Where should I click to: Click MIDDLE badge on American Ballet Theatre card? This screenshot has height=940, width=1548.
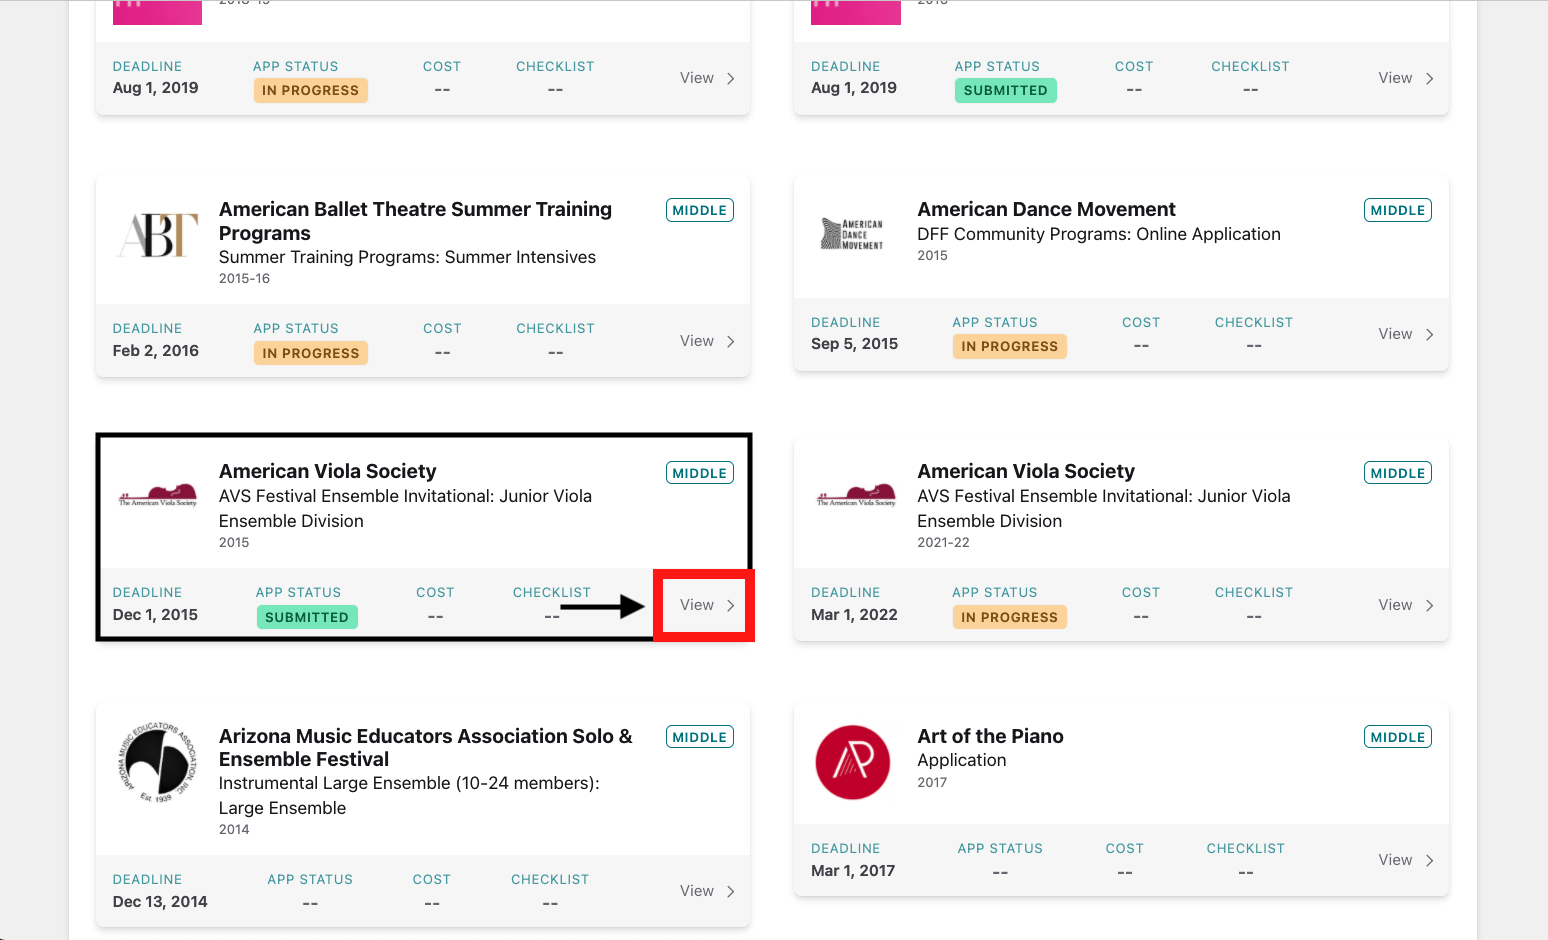[x=700, y=210]
